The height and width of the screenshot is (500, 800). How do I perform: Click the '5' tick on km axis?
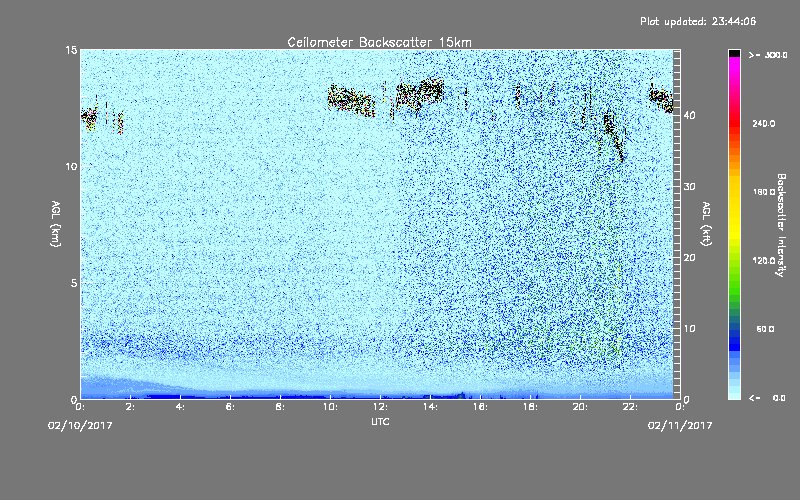point(74,283)
